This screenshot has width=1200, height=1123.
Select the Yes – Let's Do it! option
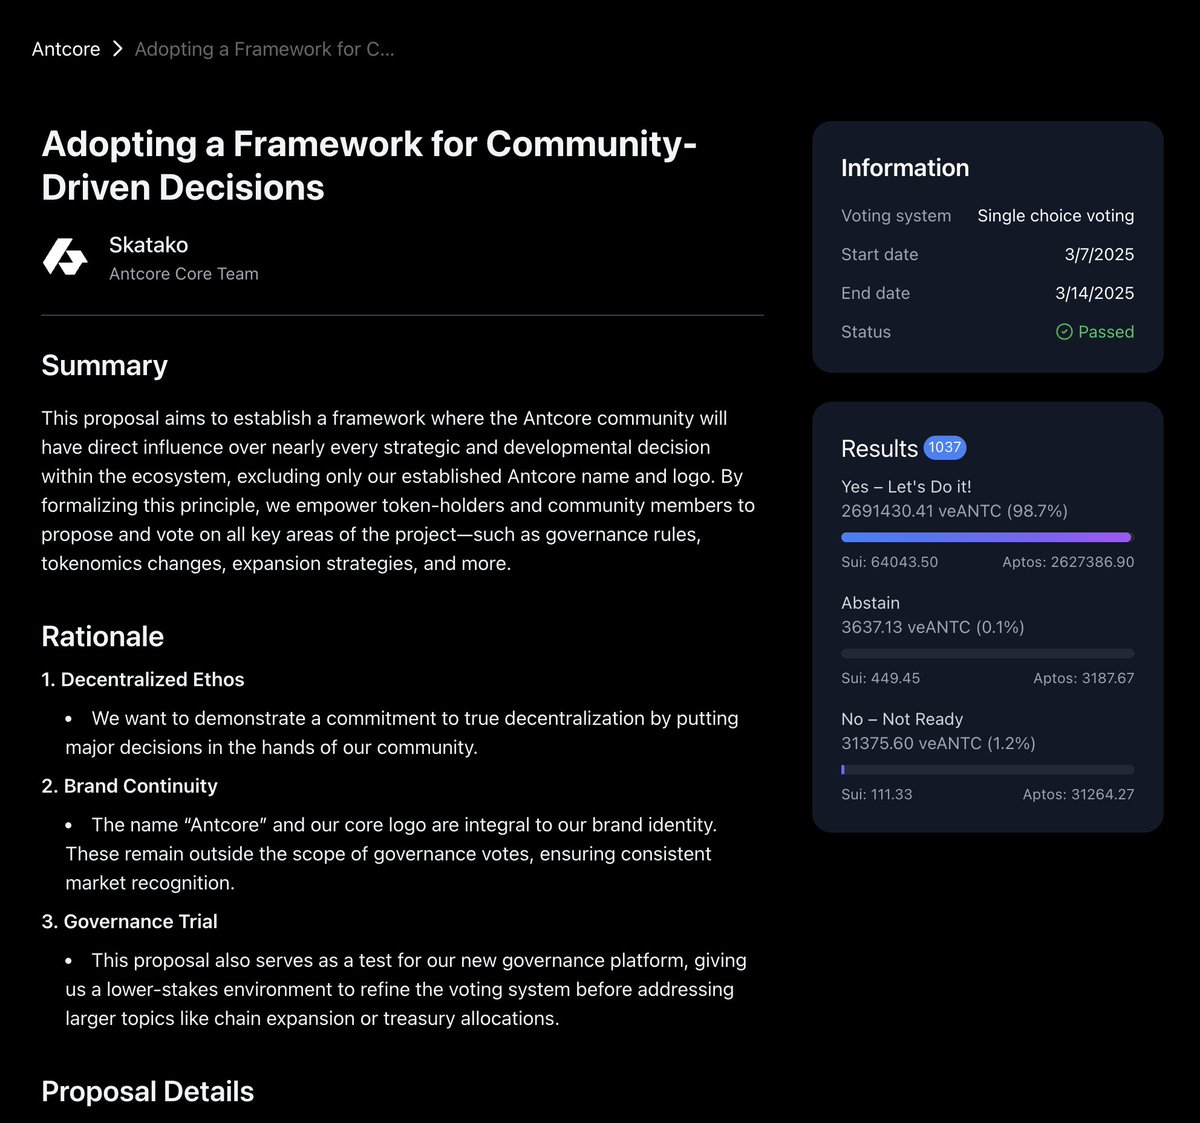point(908,486)
